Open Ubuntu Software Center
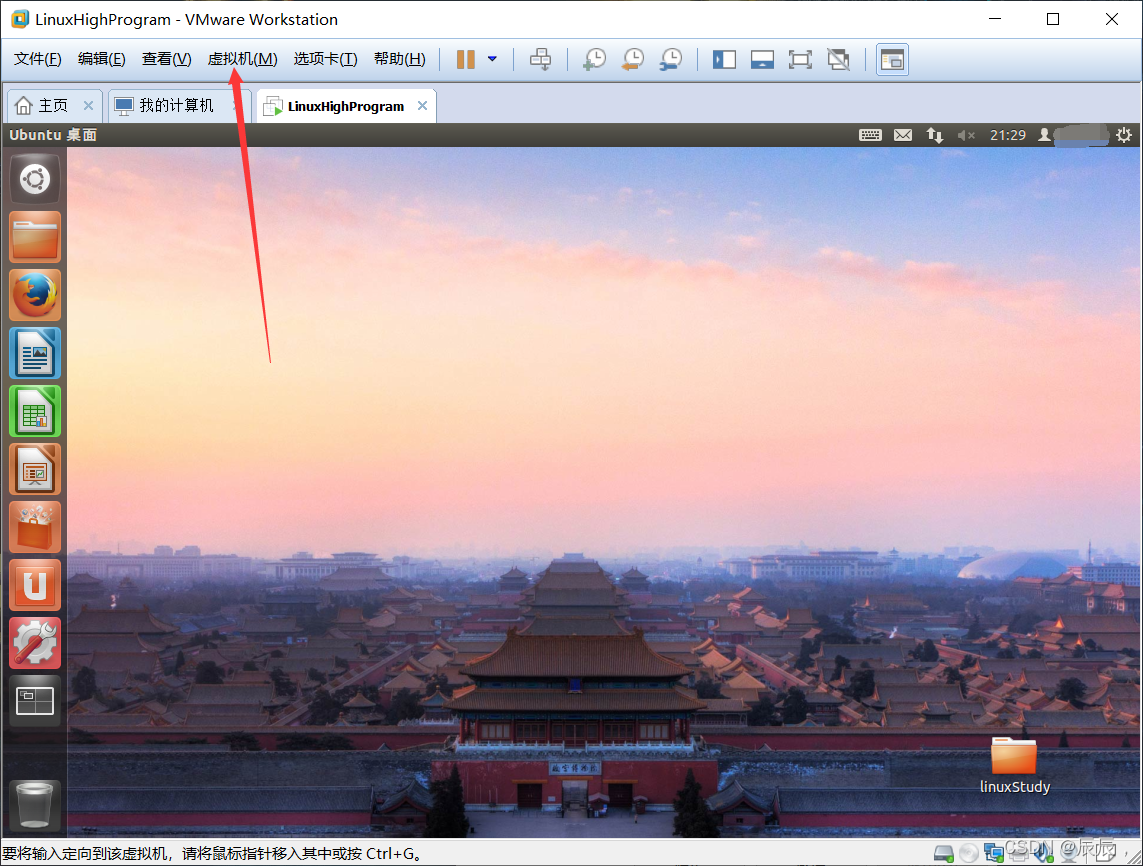 pyautogui.click(x=35, y=528)
